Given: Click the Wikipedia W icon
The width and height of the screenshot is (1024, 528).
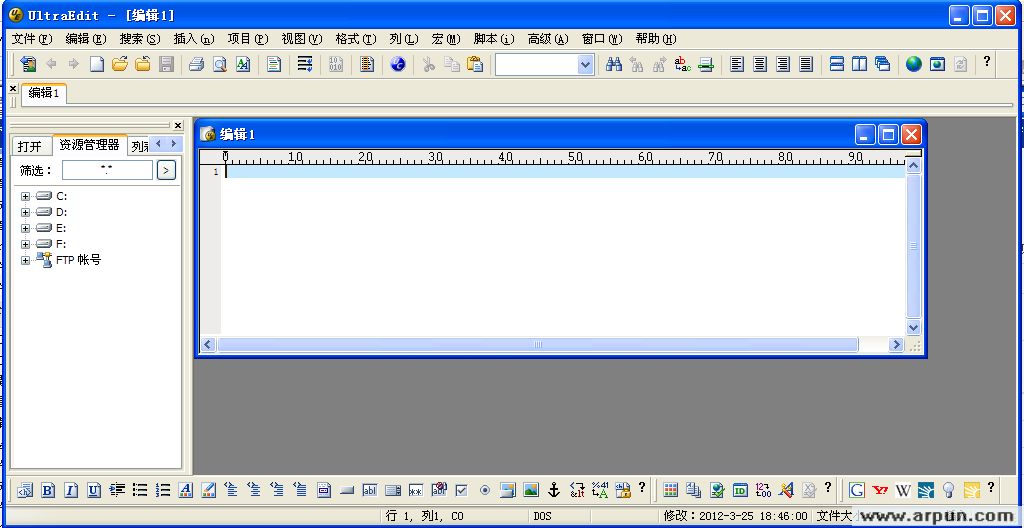Looking at the screenshot, I should 903,490.
